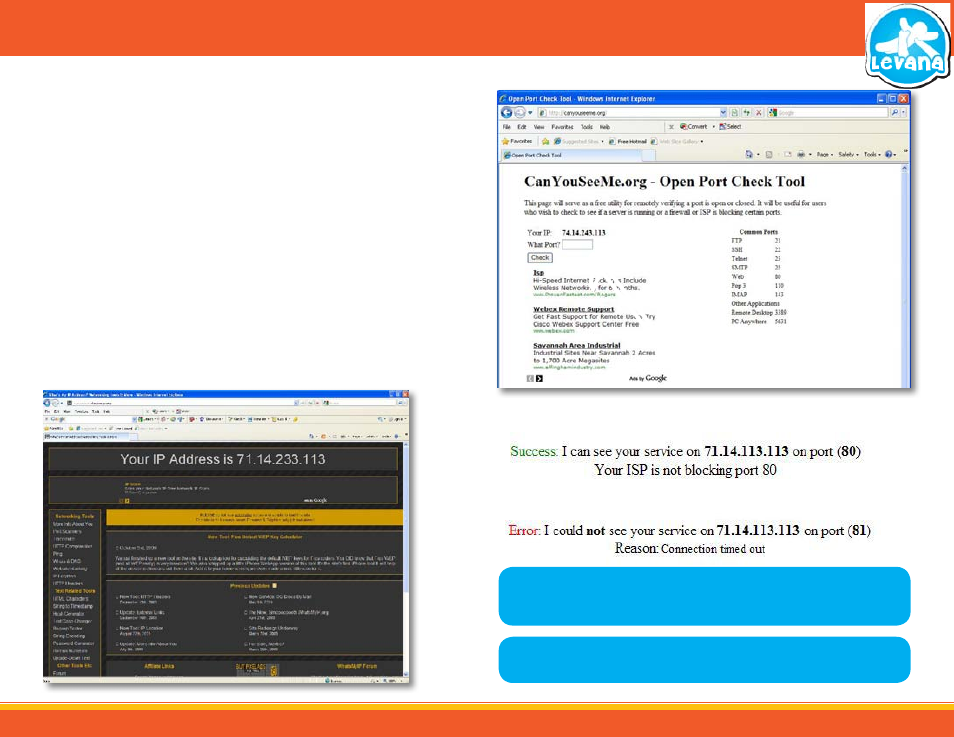Open the Tools menu in the menu bar
The height and width of the screenshot is (737, 954).
click(x=587, y=127)
